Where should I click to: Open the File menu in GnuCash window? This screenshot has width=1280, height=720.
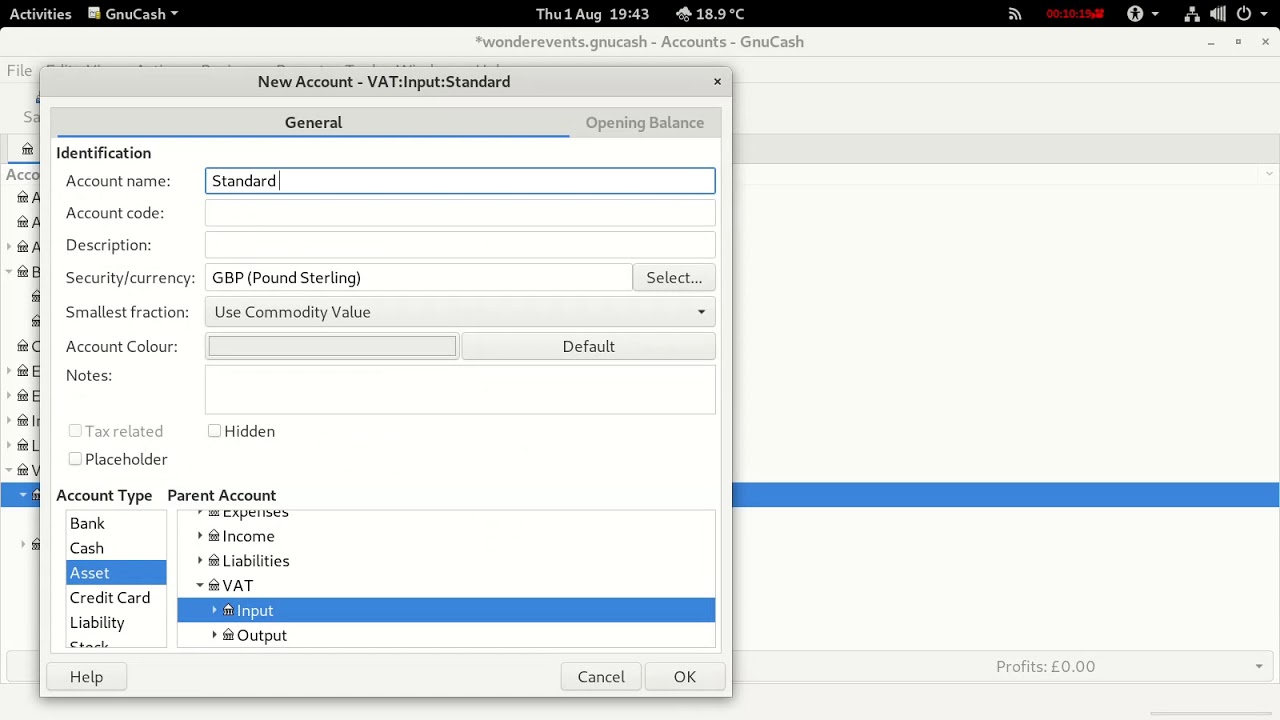click(x=19, y=70)
